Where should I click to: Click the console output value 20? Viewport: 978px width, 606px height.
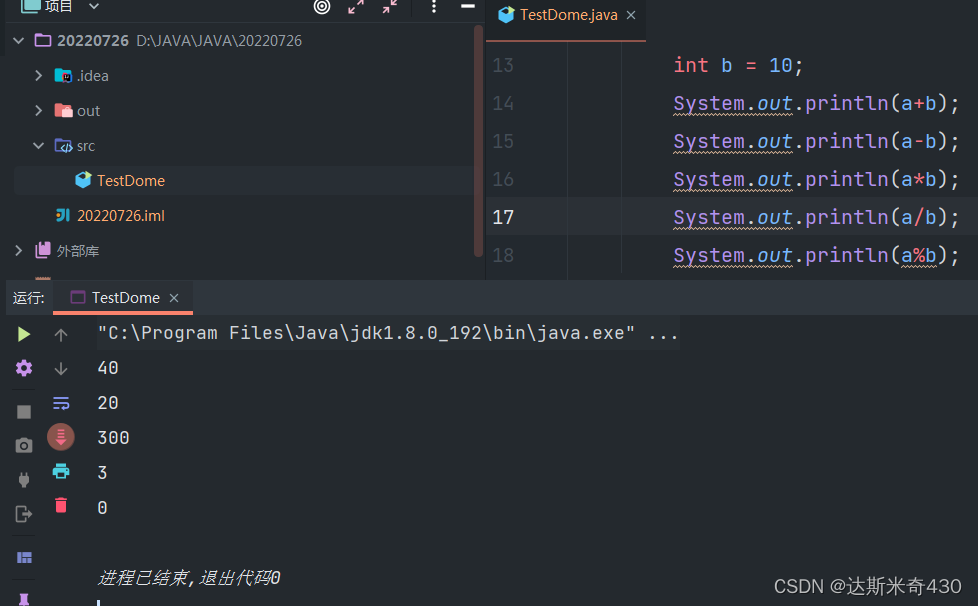click(108, 403)
